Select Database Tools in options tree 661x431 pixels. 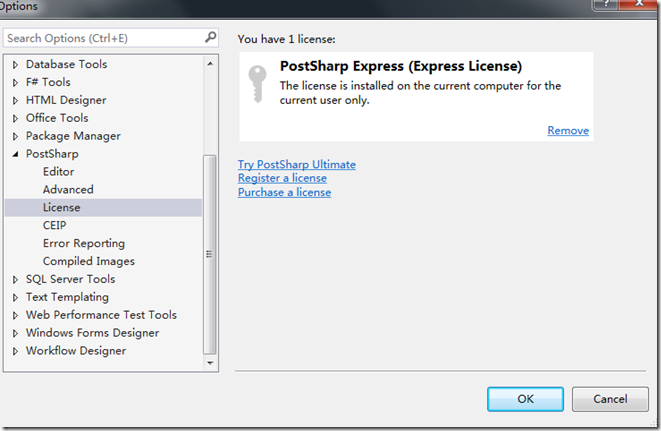[67, 64]
